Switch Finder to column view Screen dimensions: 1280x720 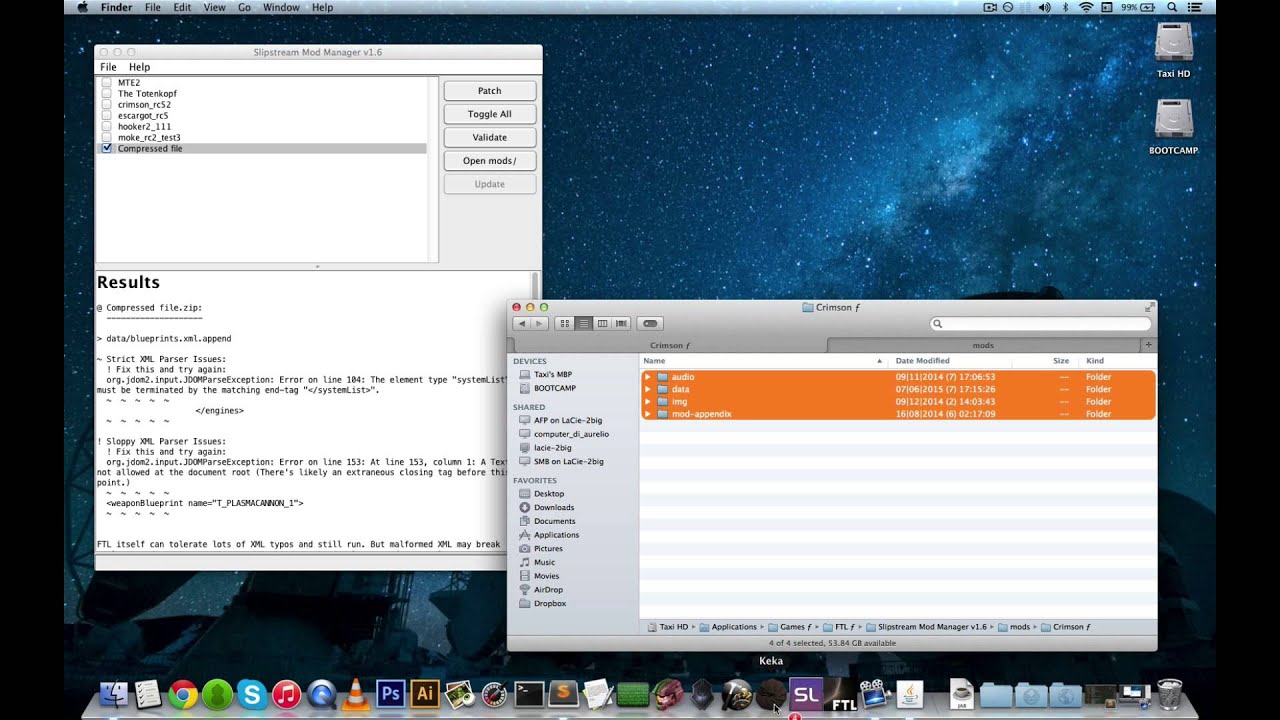coord(602,323)
